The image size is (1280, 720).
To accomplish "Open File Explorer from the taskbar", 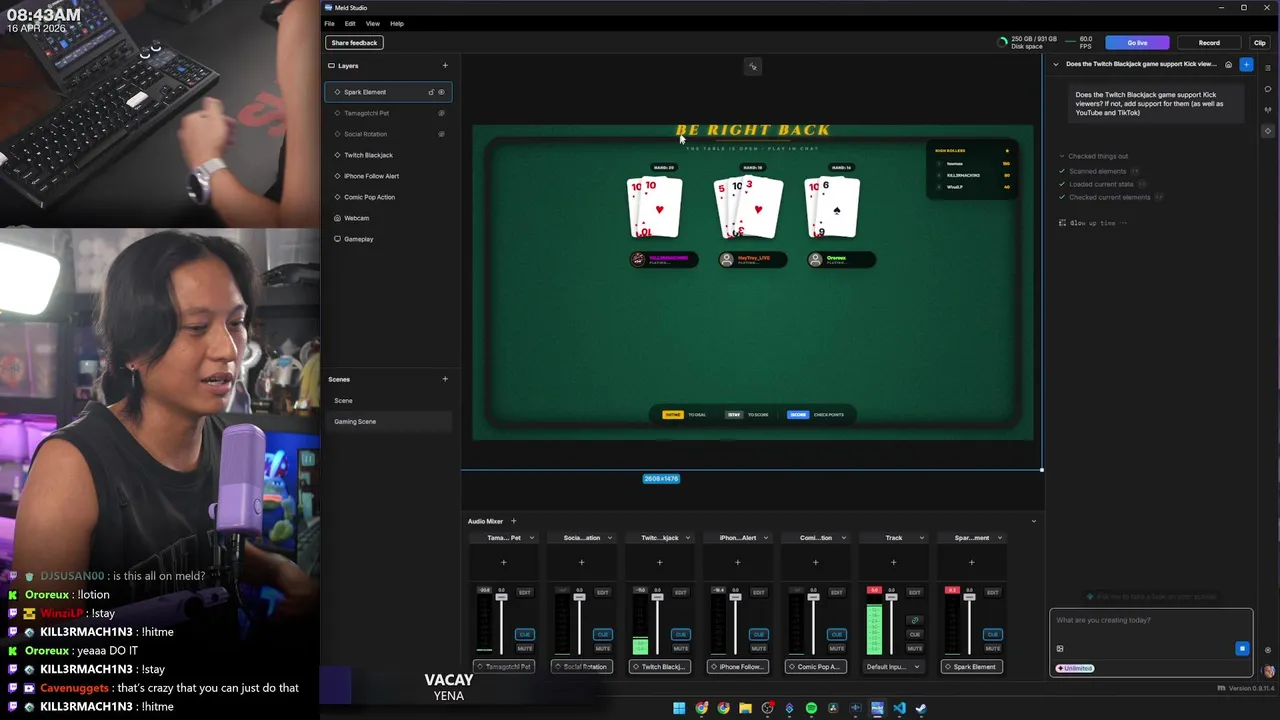I will (x=745, y=708).
